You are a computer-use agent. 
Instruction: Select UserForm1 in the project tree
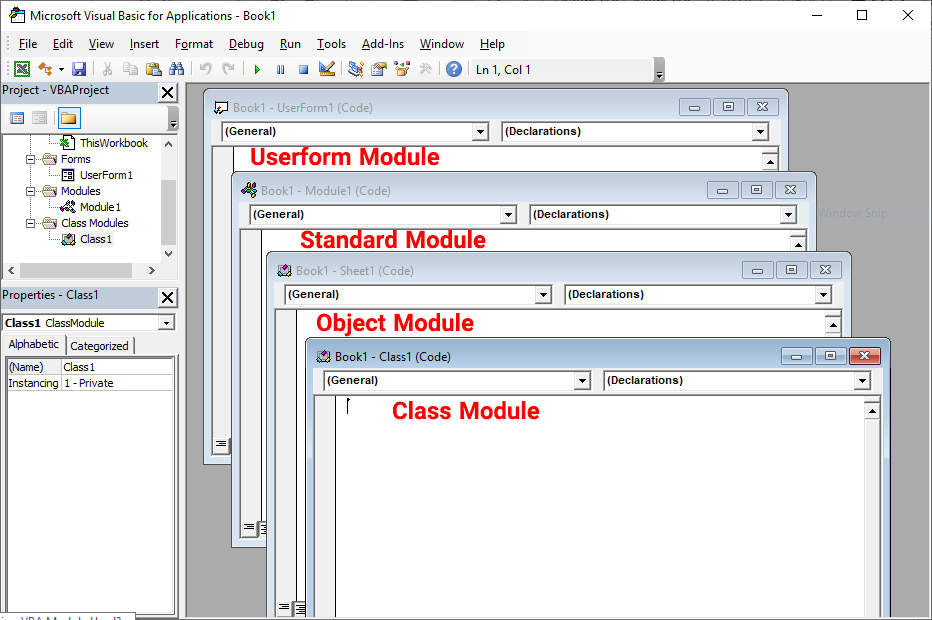point(106,175)
